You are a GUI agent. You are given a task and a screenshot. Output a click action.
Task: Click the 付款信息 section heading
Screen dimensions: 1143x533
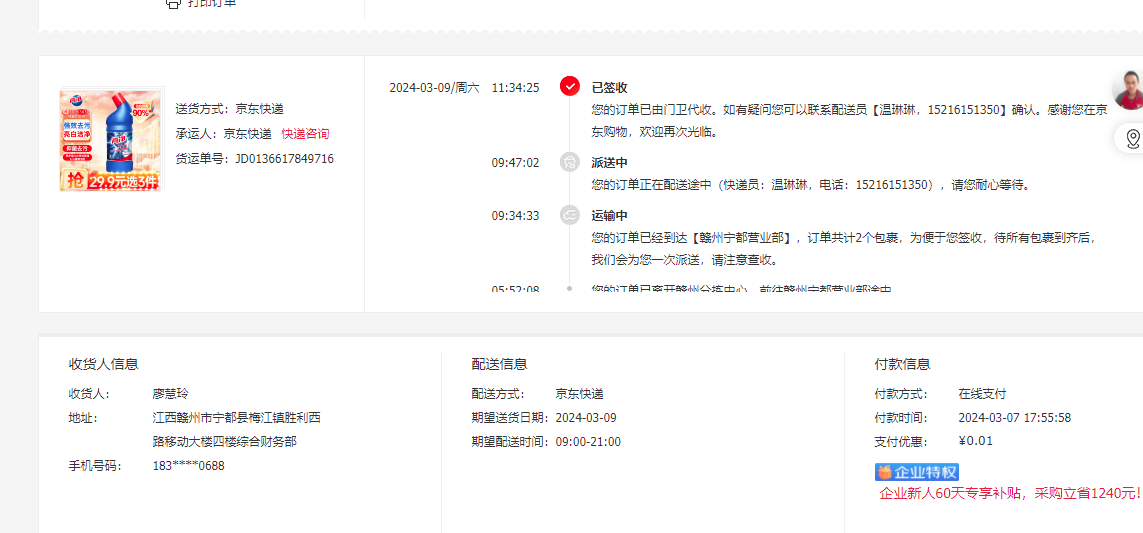pos(902,364)
